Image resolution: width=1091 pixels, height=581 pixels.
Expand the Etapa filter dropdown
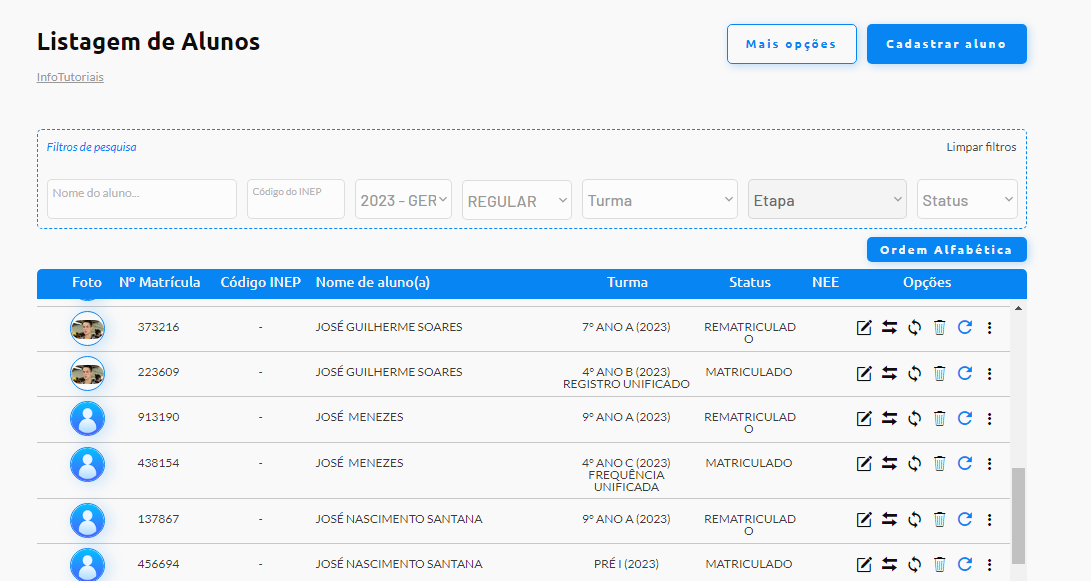point(827,200)
